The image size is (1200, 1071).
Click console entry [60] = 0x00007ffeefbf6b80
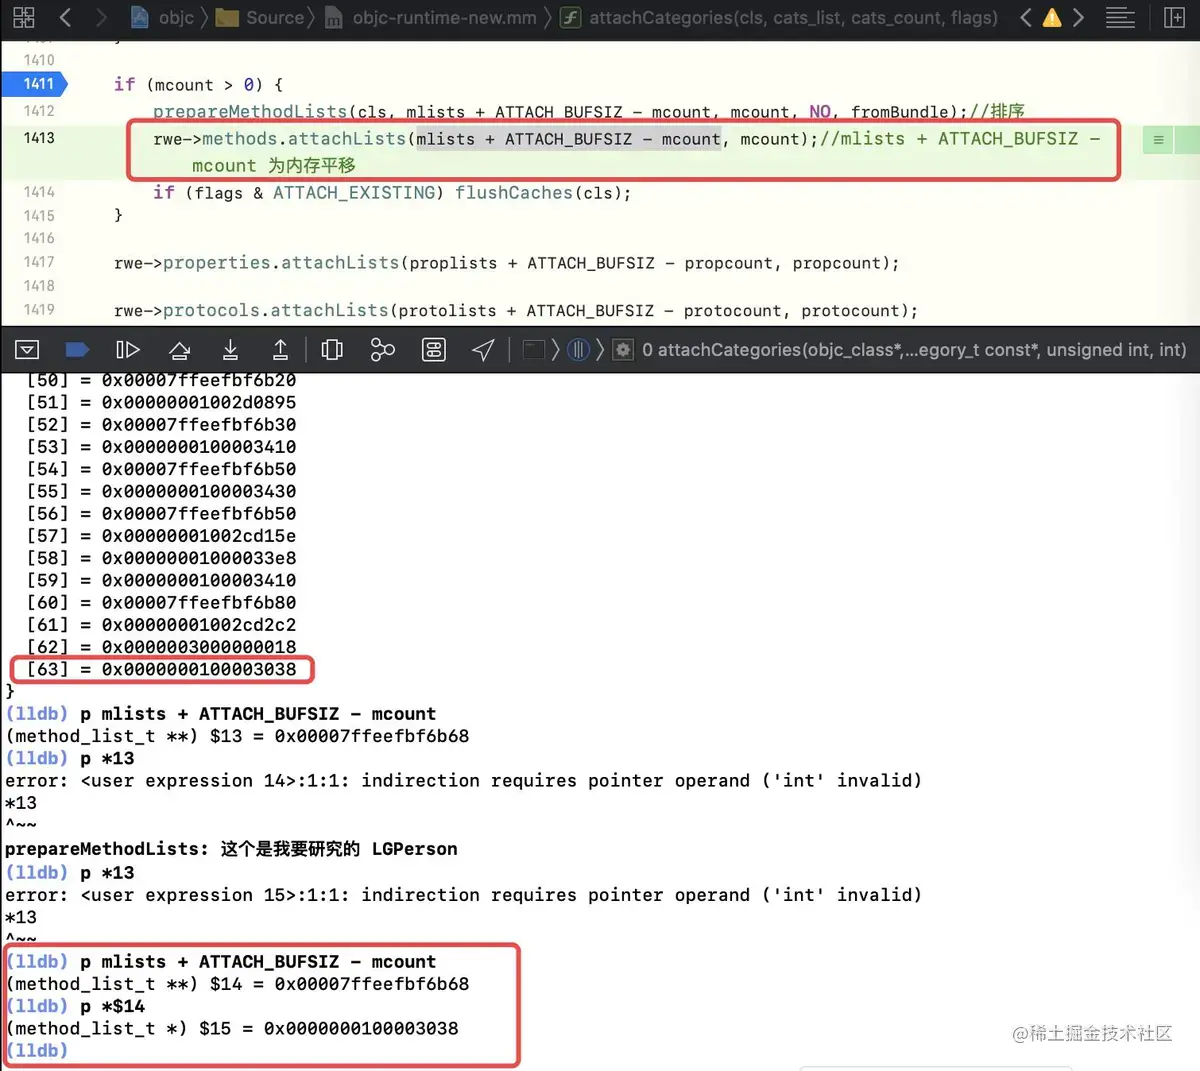pyautogui.click(x=161, y=602)
